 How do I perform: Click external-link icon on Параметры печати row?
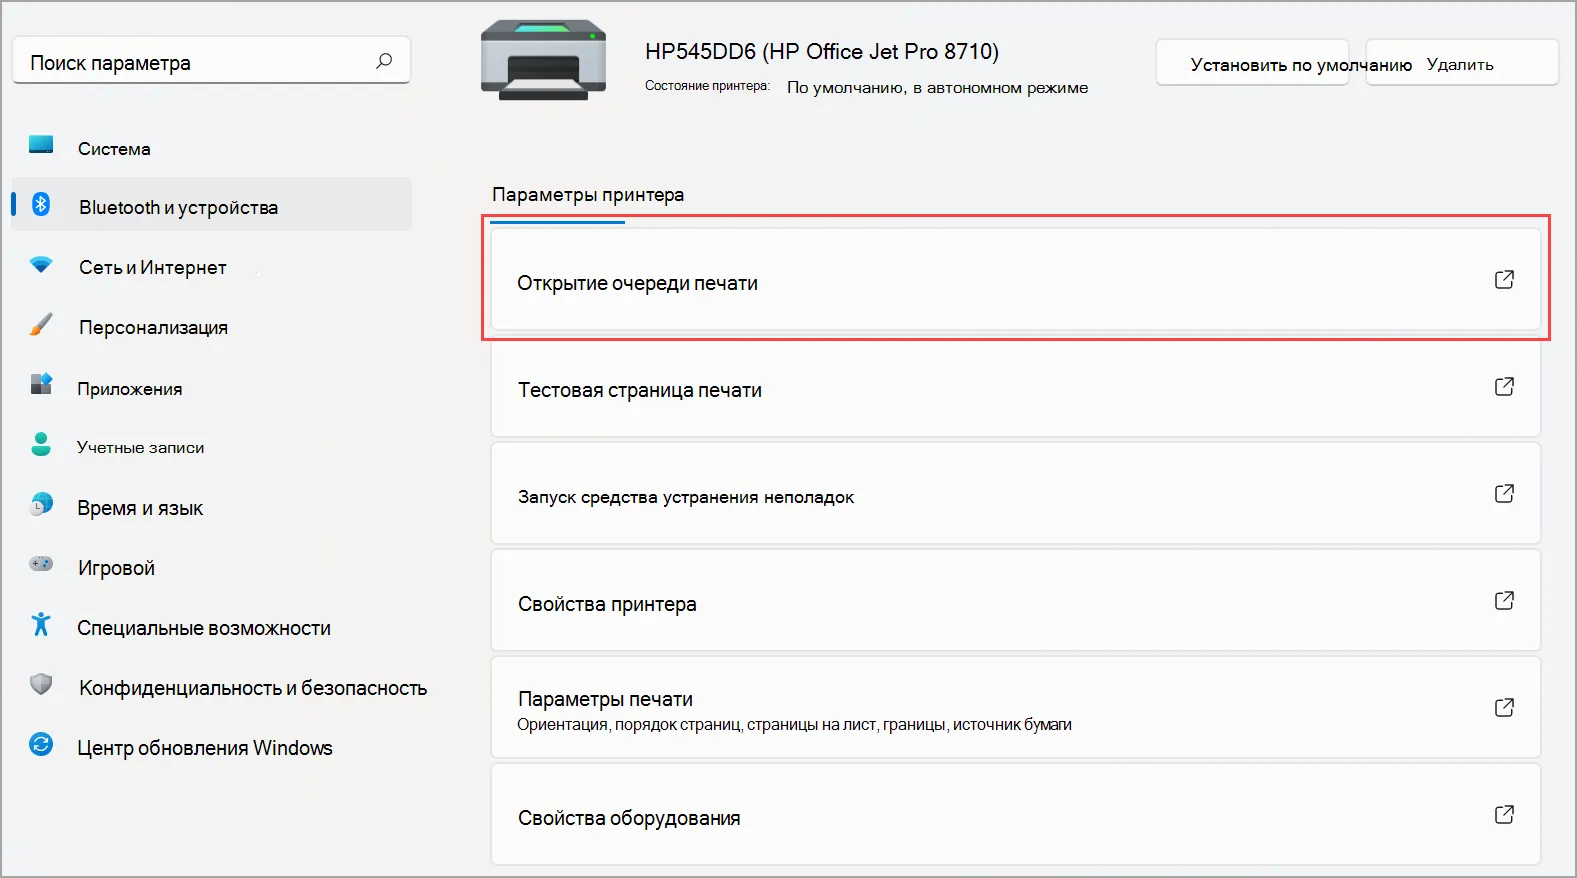(x=1504, y=708)
